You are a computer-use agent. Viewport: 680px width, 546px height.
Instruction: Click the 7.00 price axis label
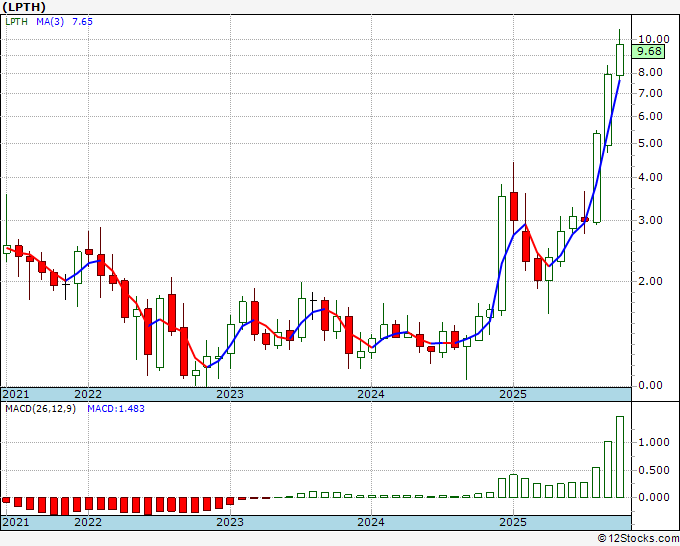651,93
